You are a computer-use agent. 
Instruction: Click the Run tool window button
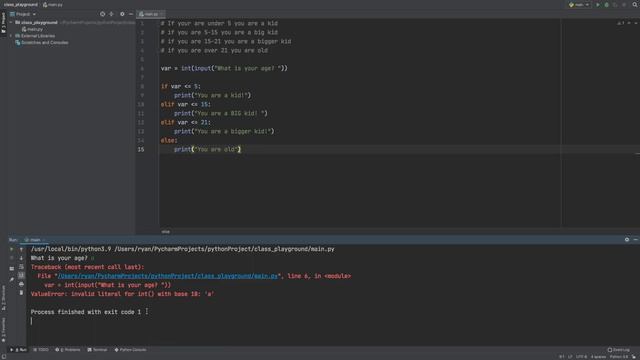coord(19,350)
